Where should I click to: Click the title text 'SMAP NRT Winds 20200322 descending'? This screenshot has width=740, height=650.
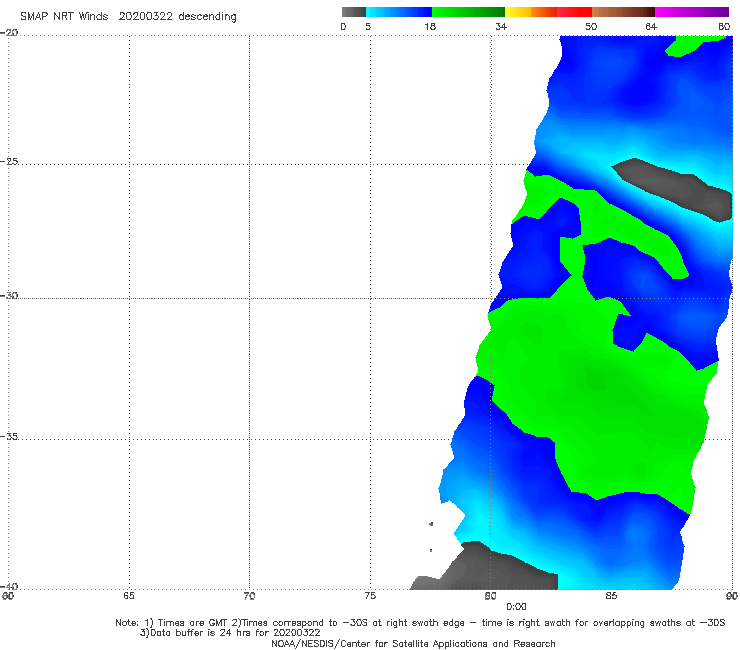128,16
